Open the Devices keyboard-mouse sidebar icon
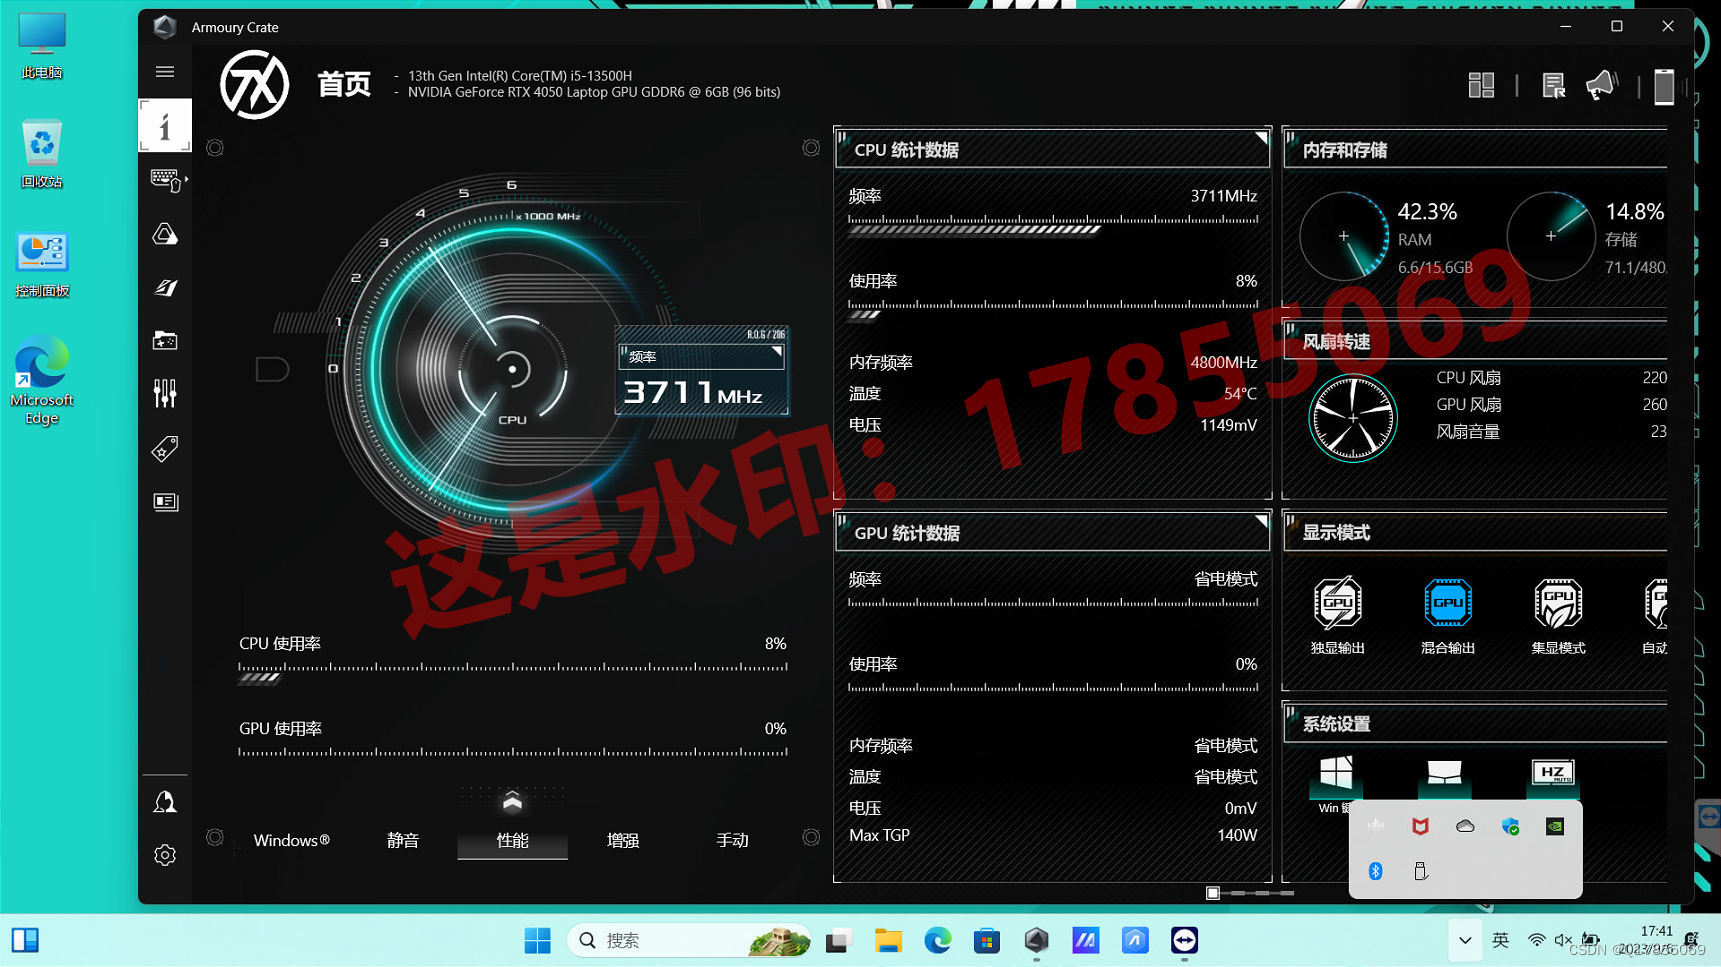The width and height of the screenshot is (1721, 967). point(165,180)
